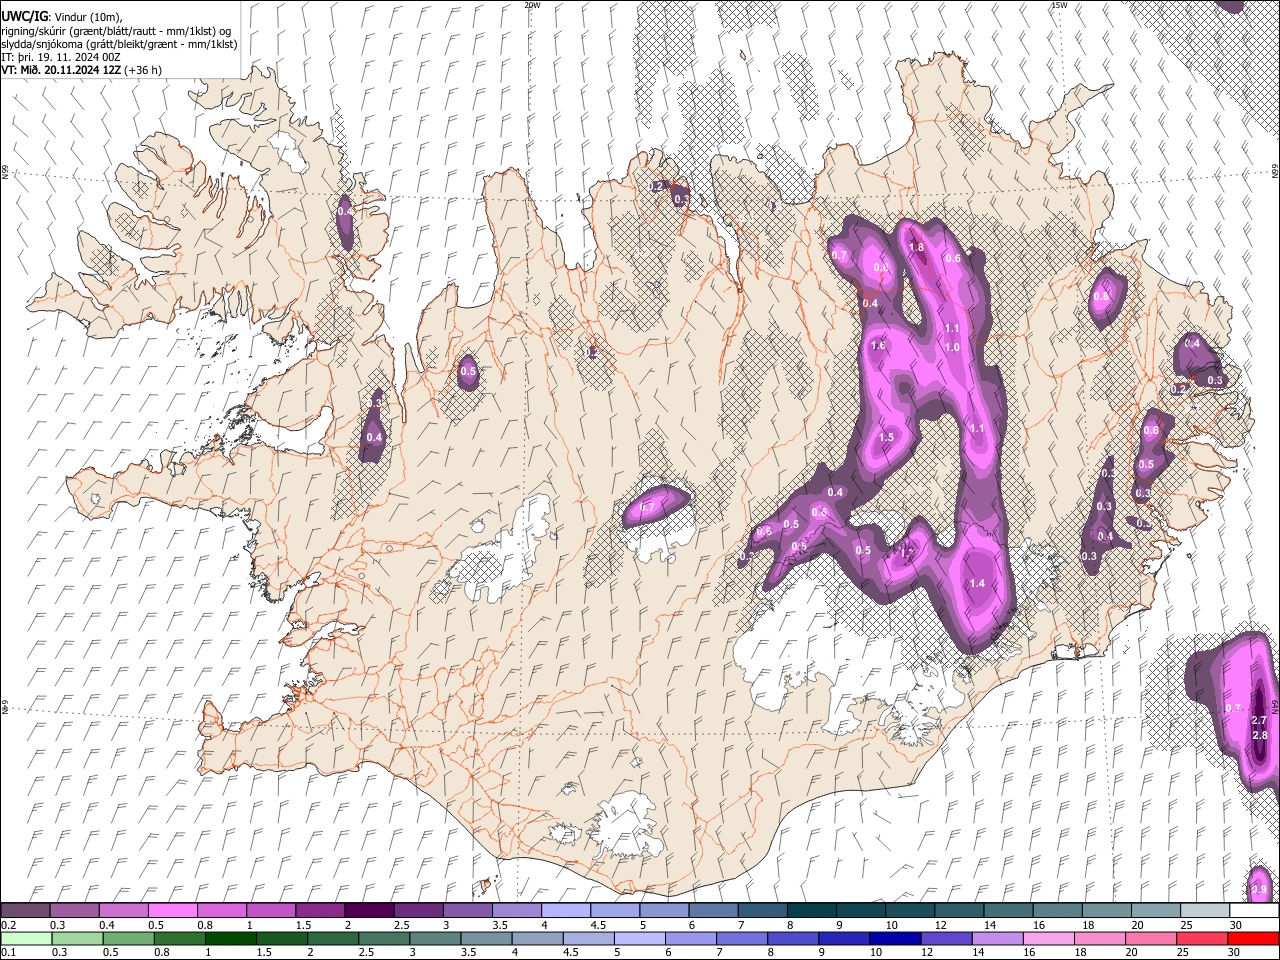1280x960 pixels.
Task: Click the UWC/IG title text
Action: [x=23, y=17]
